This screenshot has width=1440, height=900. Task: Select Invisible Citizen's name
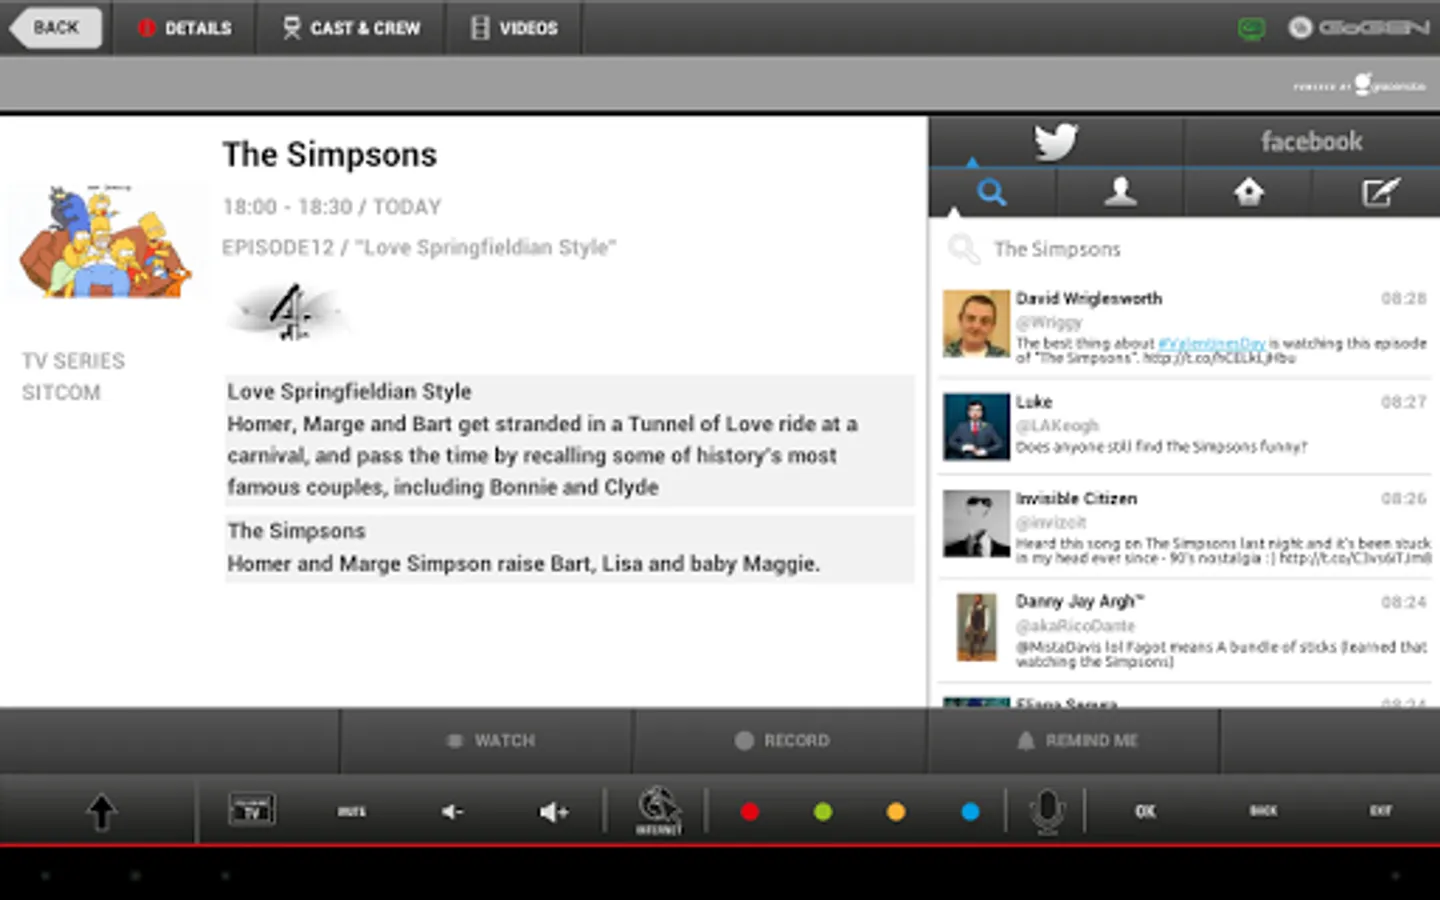coord(1076,498)
